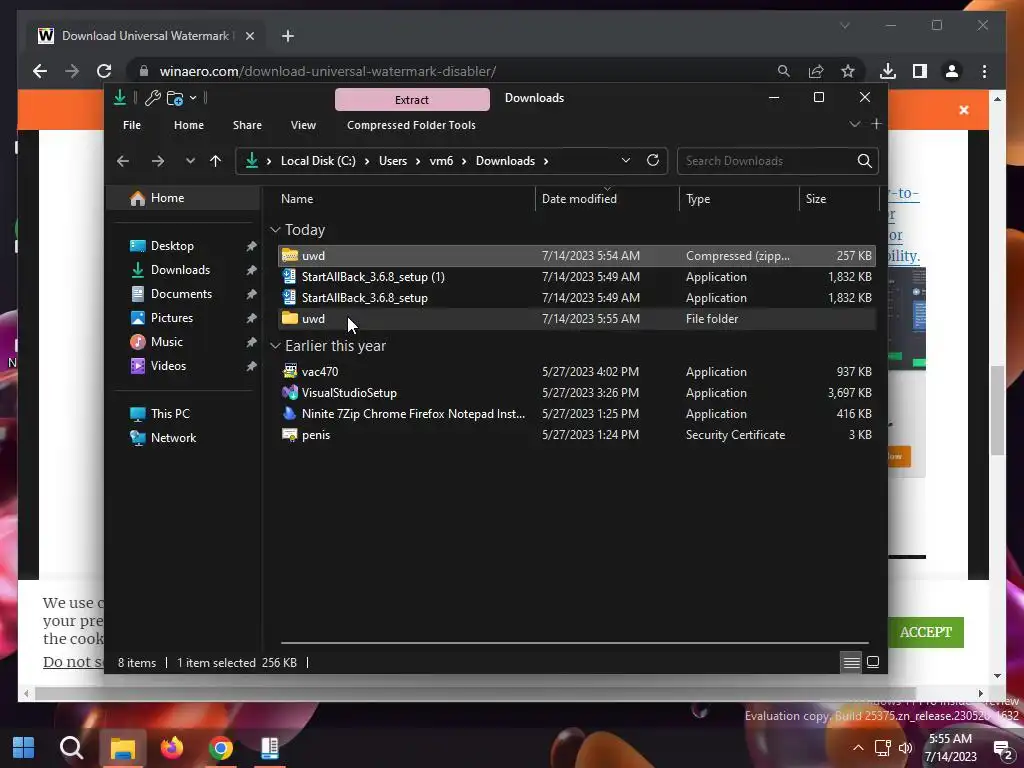Select This PC in the navigation pane
This screenshot has width=1024, height=768.
[170, 413]
